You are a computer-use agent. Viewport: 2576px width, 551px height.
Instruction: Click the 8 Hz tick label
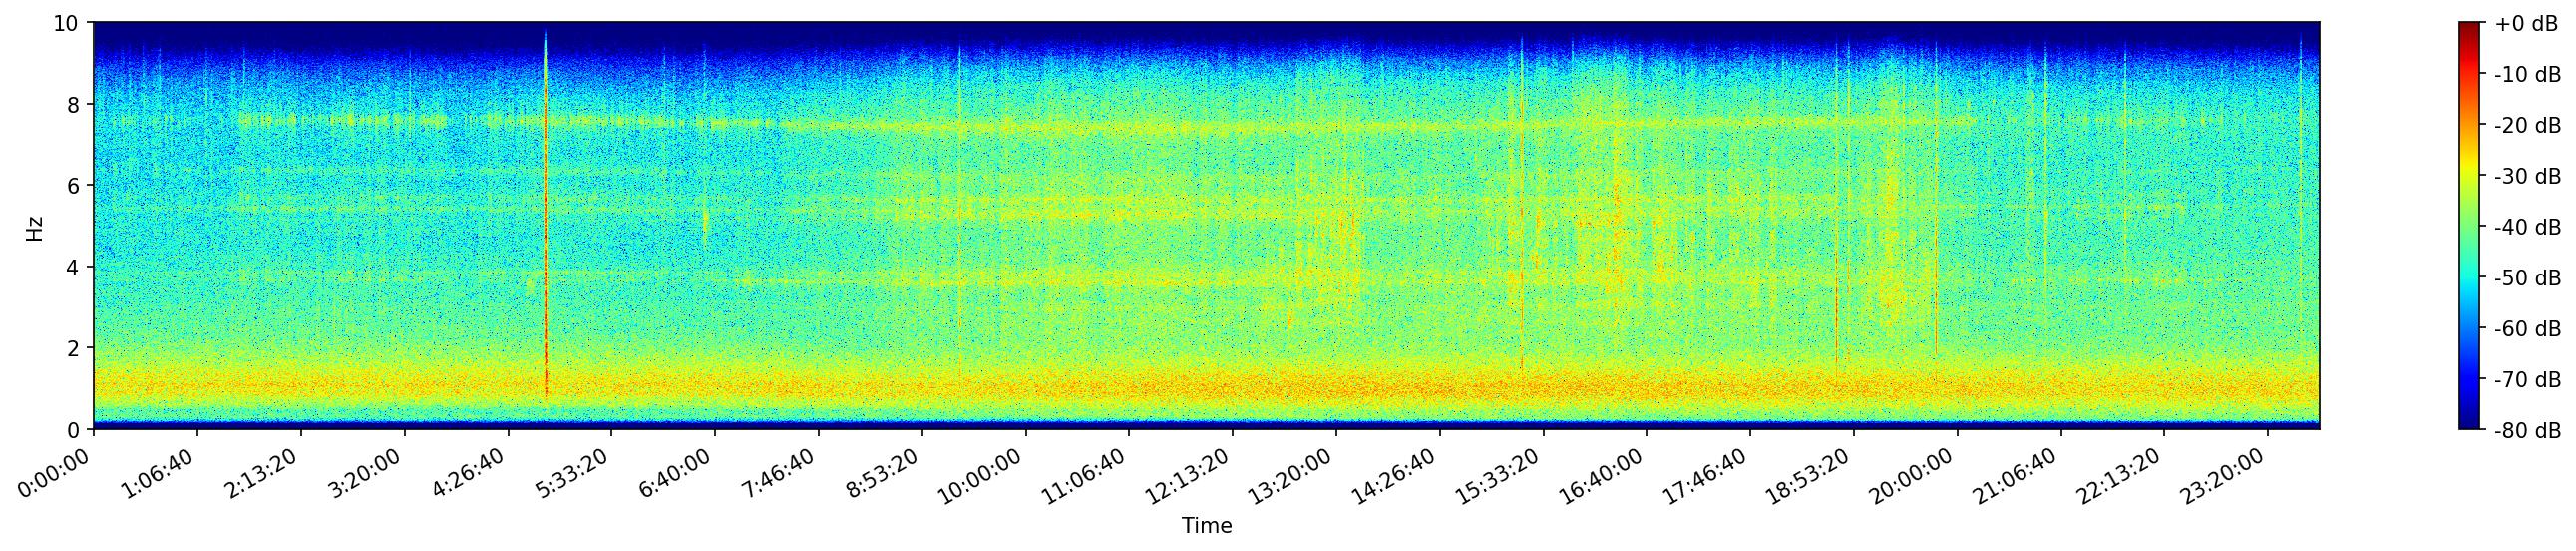[74, 104]
